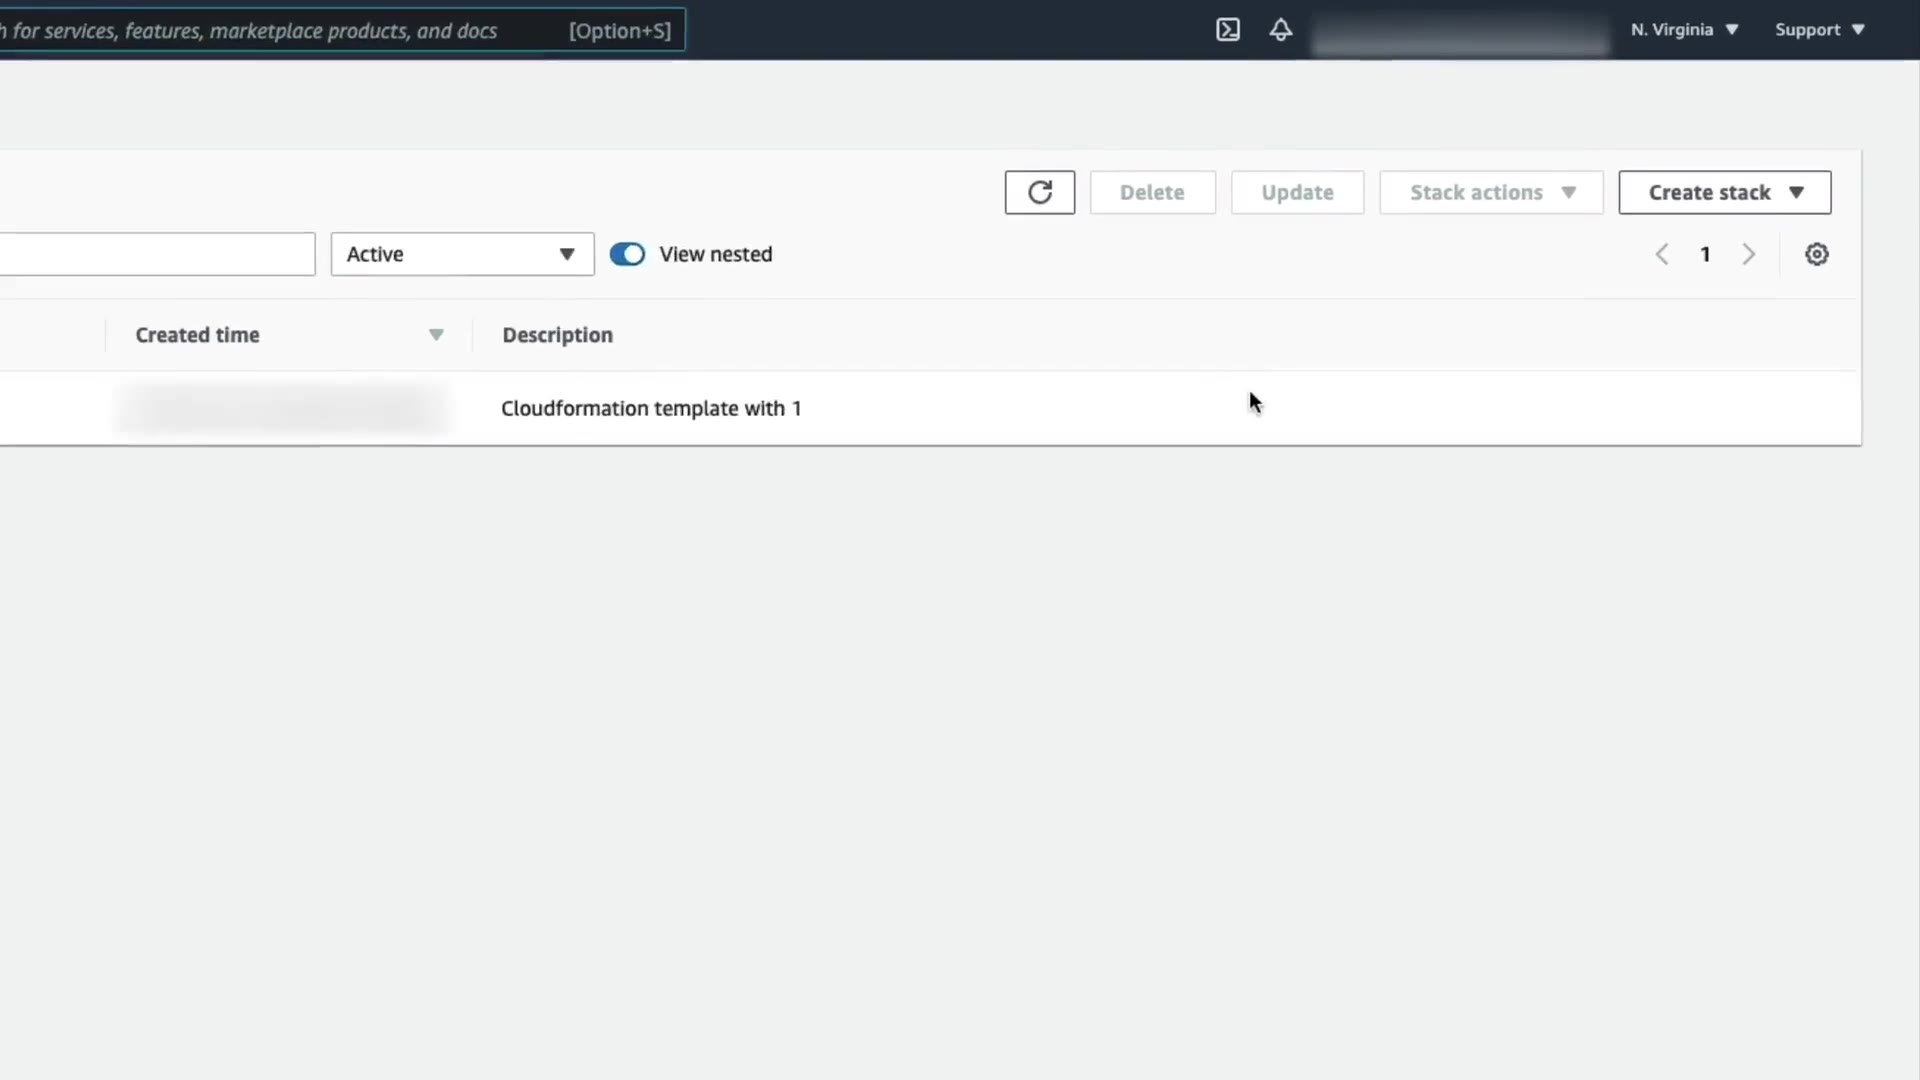Open the notifications bell
This screenshot has width=1920, height=1080.
[1280, 30]
